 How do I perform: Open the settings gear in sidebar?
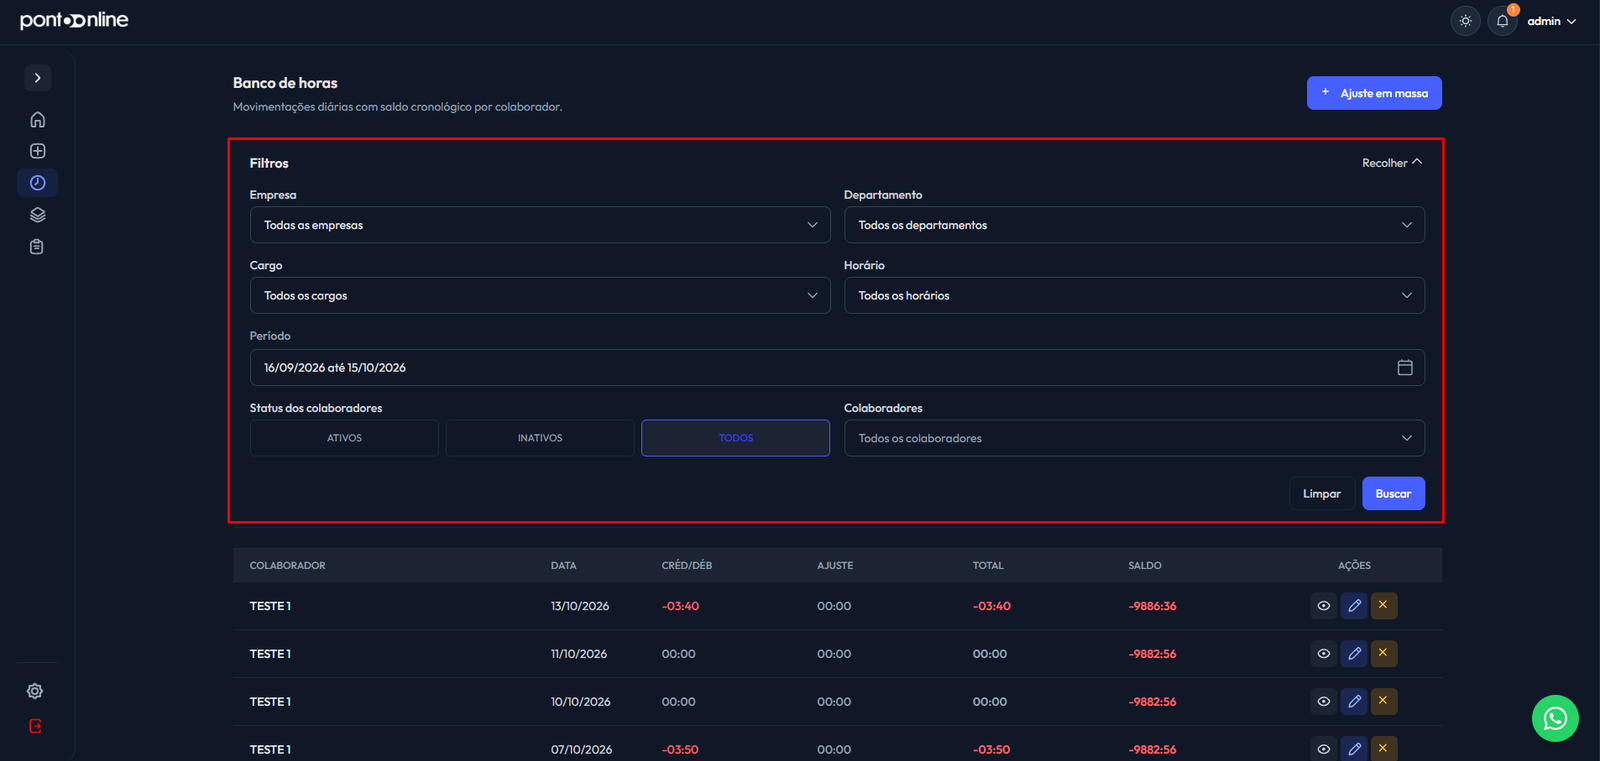35,691
